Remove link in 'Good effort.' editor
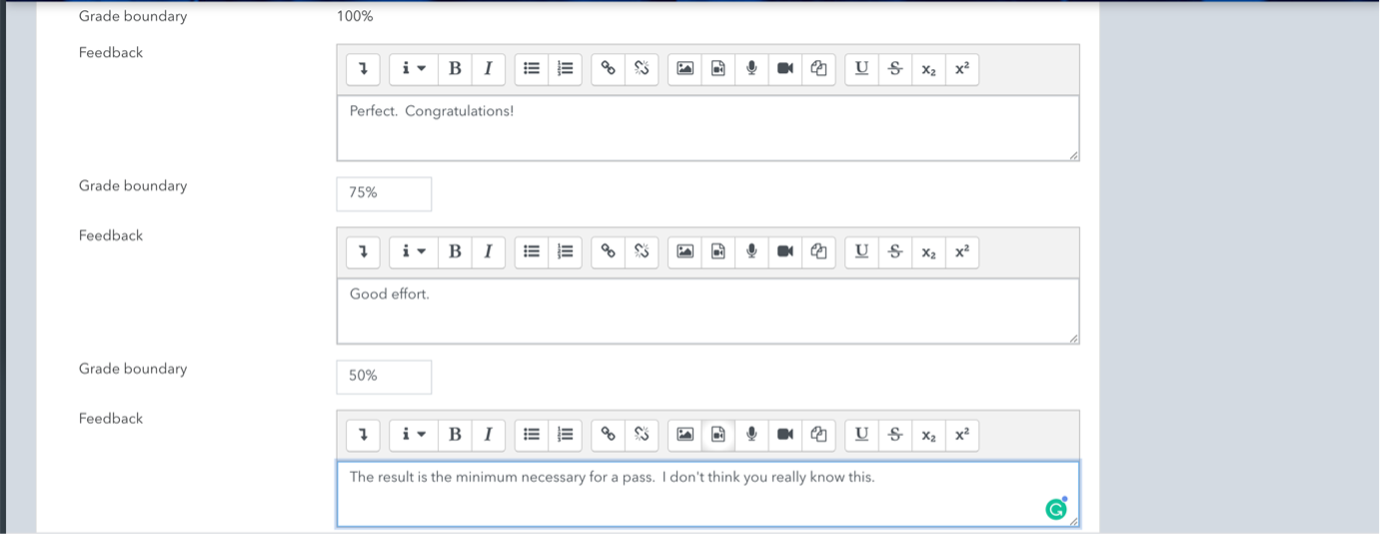This screenshot has height=537, width=1384. pos(642,252)
